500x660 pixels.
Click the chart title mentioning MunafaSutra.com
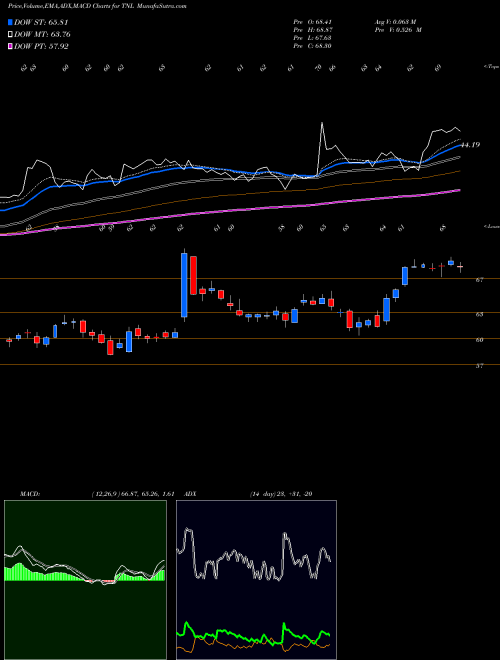pos(97,6)
